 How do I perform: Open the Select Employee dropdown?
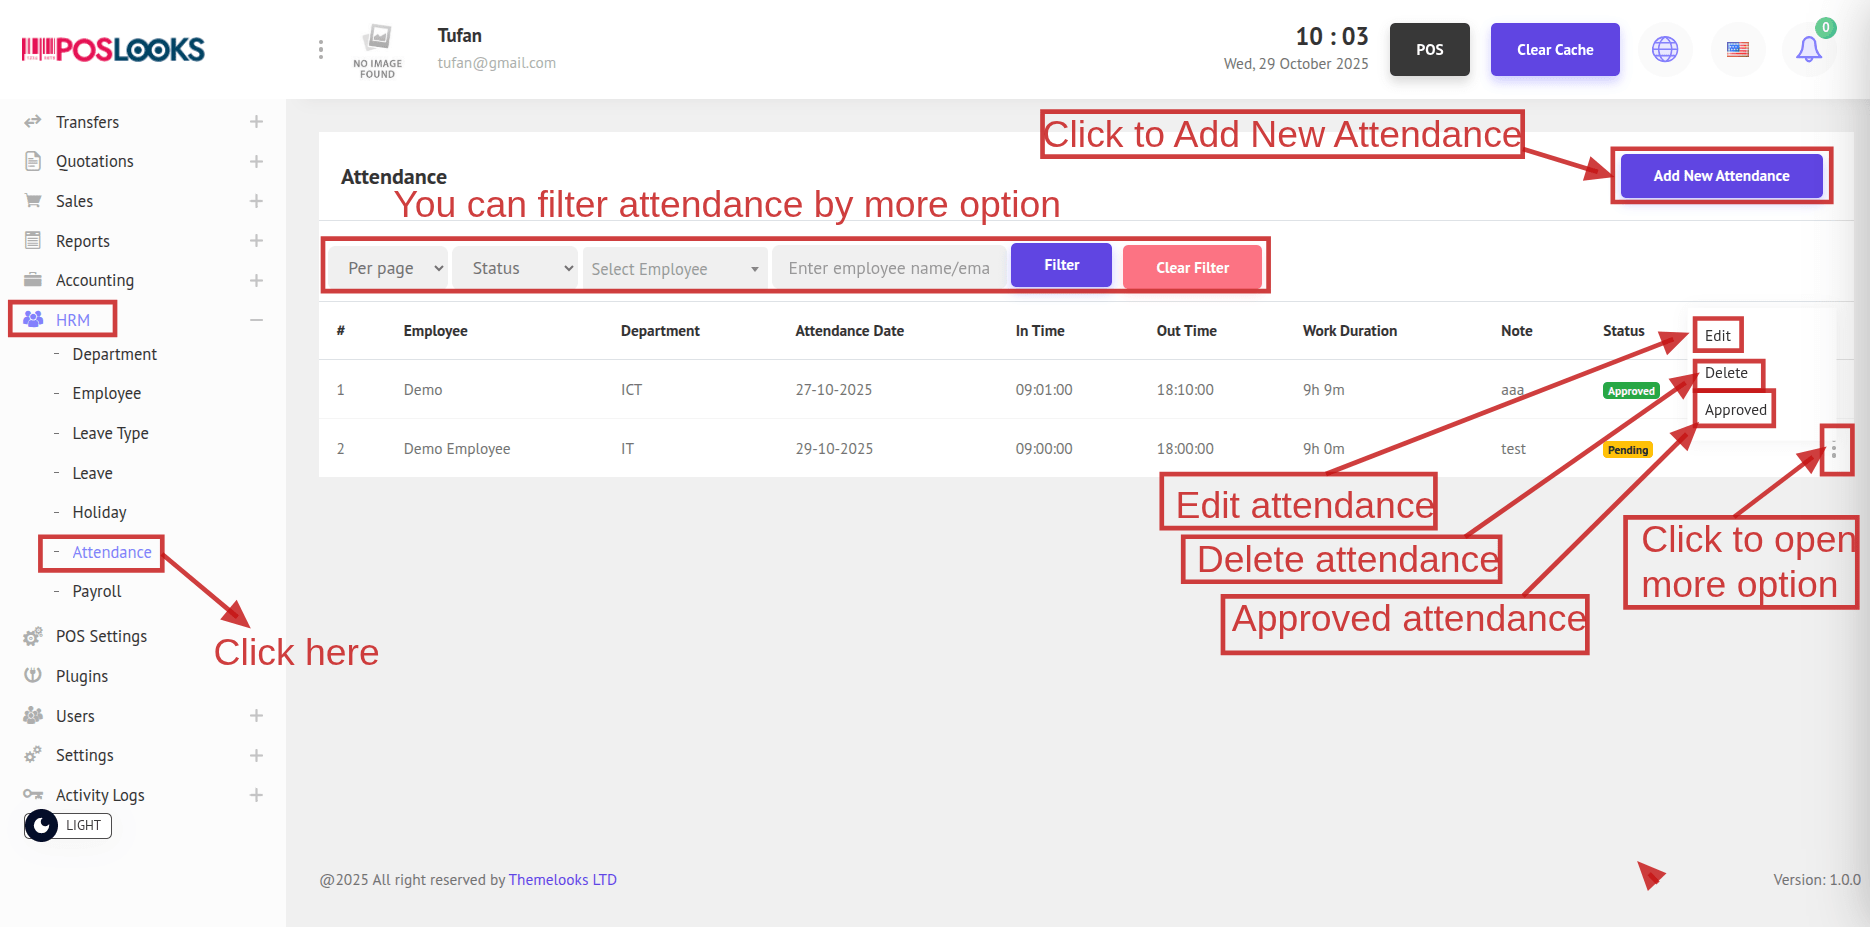click(675, 268)
